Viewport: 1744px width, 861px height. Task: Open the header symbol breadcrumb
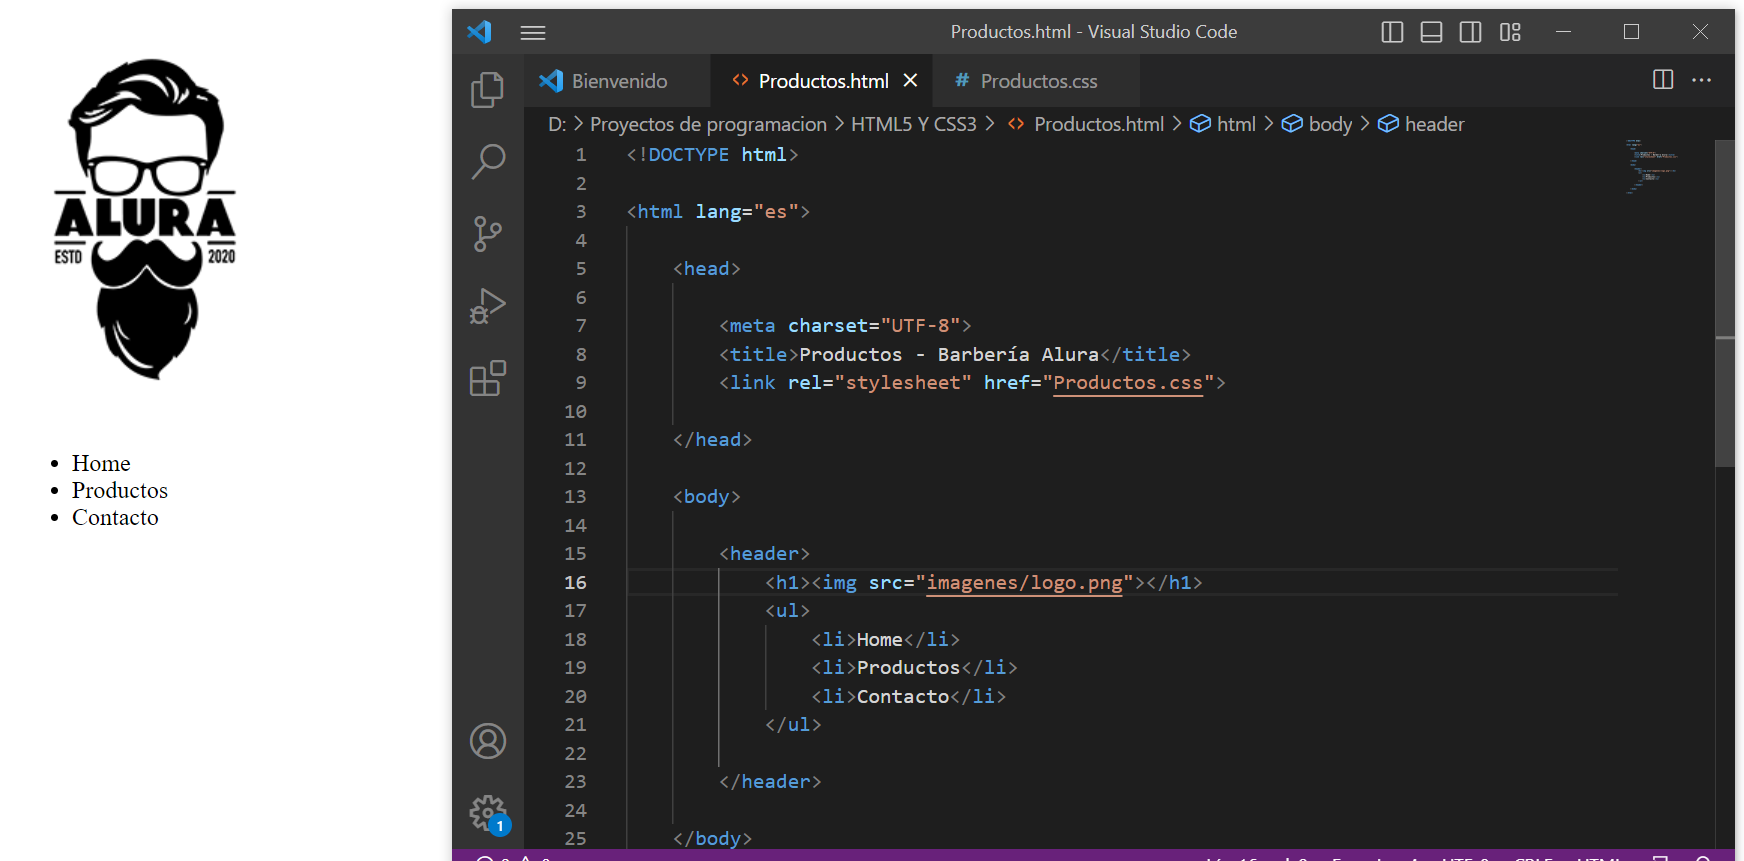(x=1421, y=124)
